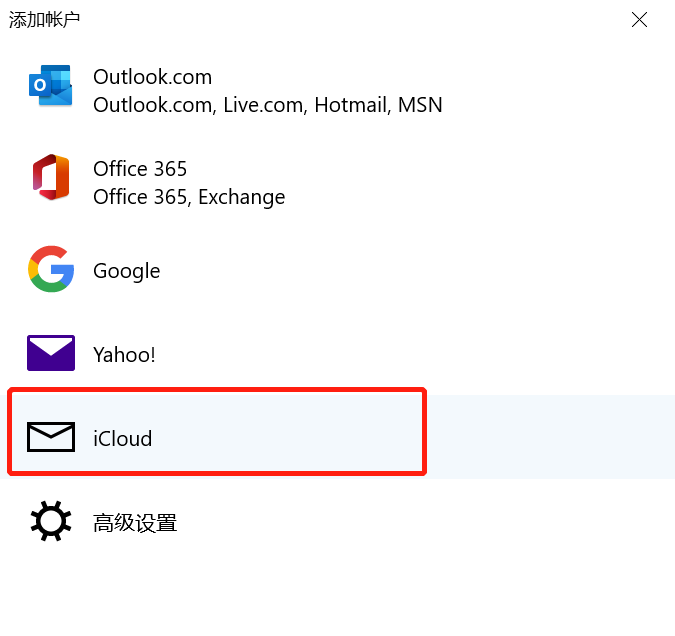Click the advanced settings gear icon

[x=51, y=521]
